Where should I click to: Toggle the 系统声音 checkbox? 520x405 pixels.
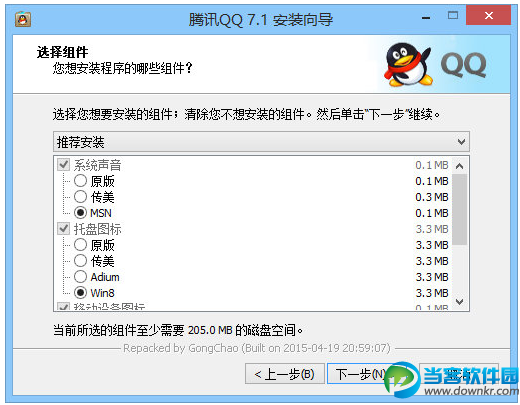pos(63,164)
